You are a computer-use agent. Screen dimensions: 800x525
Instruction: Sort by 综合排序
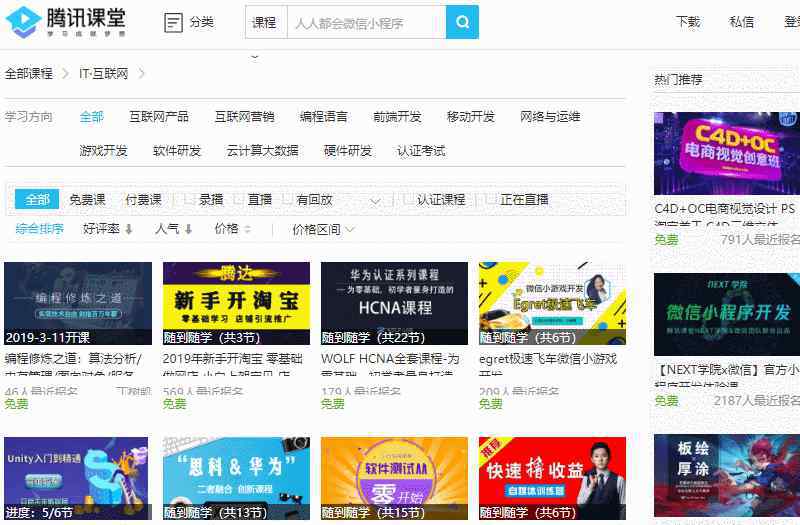tap(40, 229)
